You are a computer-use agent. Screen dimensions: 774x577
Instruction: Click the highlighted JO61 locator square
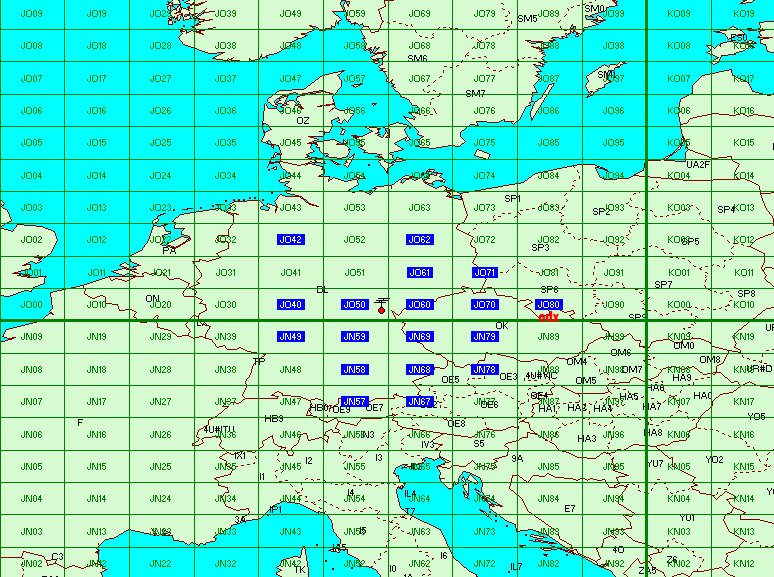420,272
